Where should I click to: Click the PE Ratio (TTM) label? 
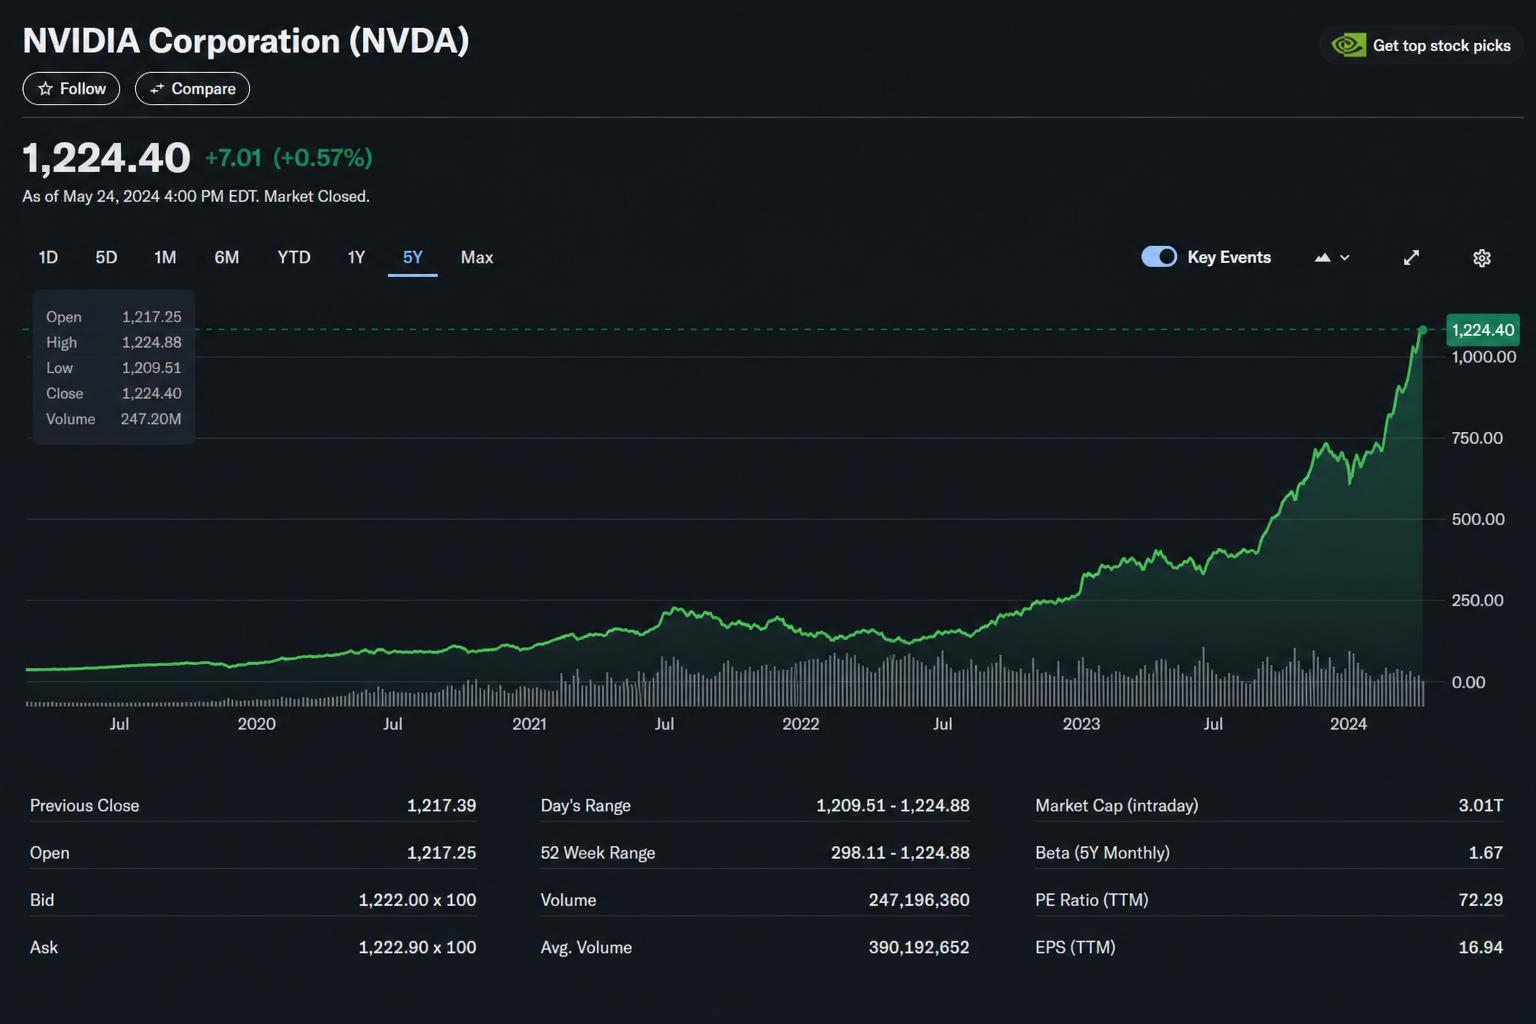coord(1091,900)
